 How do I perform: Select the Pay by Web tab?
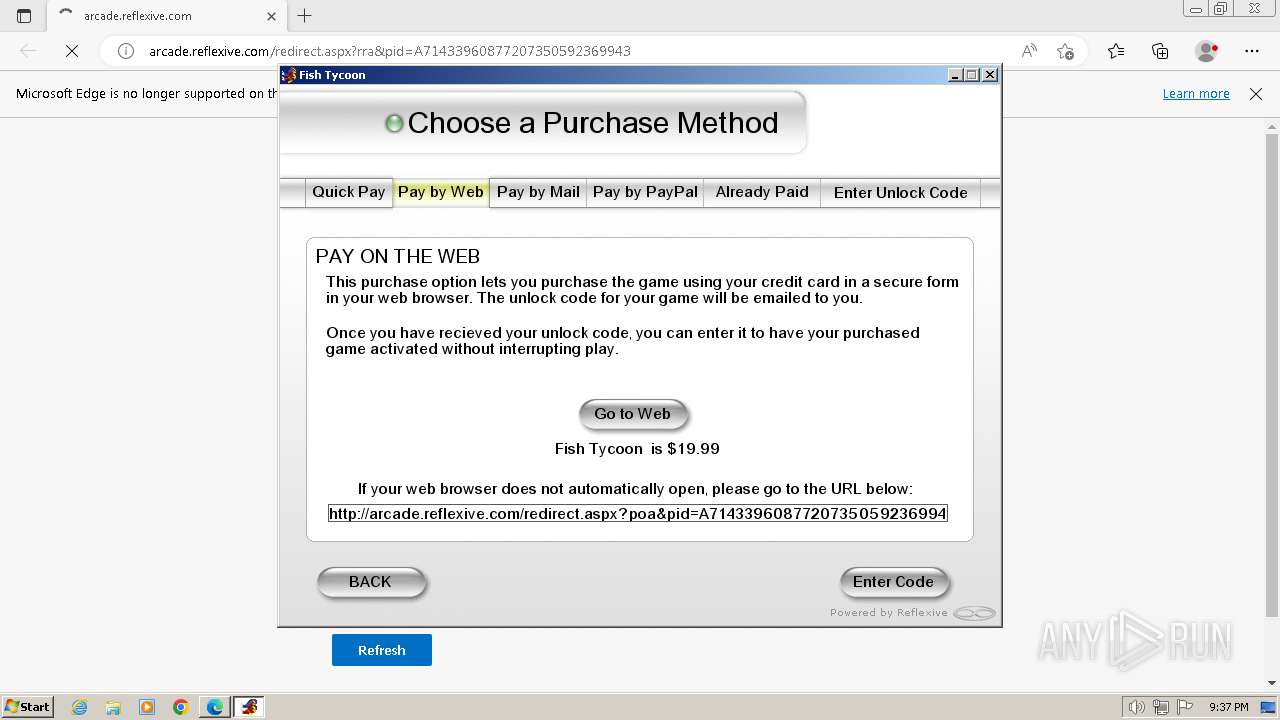point(440,192)
